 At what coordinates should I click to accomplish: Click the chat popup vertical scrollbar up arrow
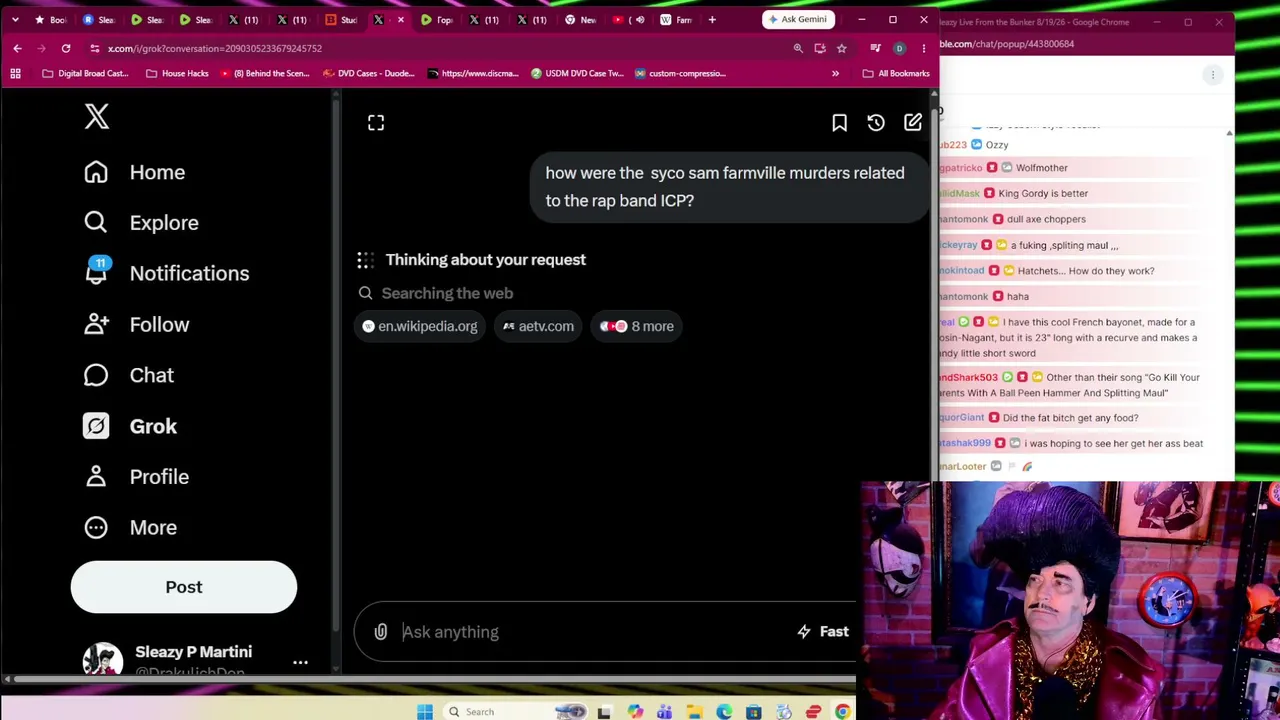[x=1229, y=133]
